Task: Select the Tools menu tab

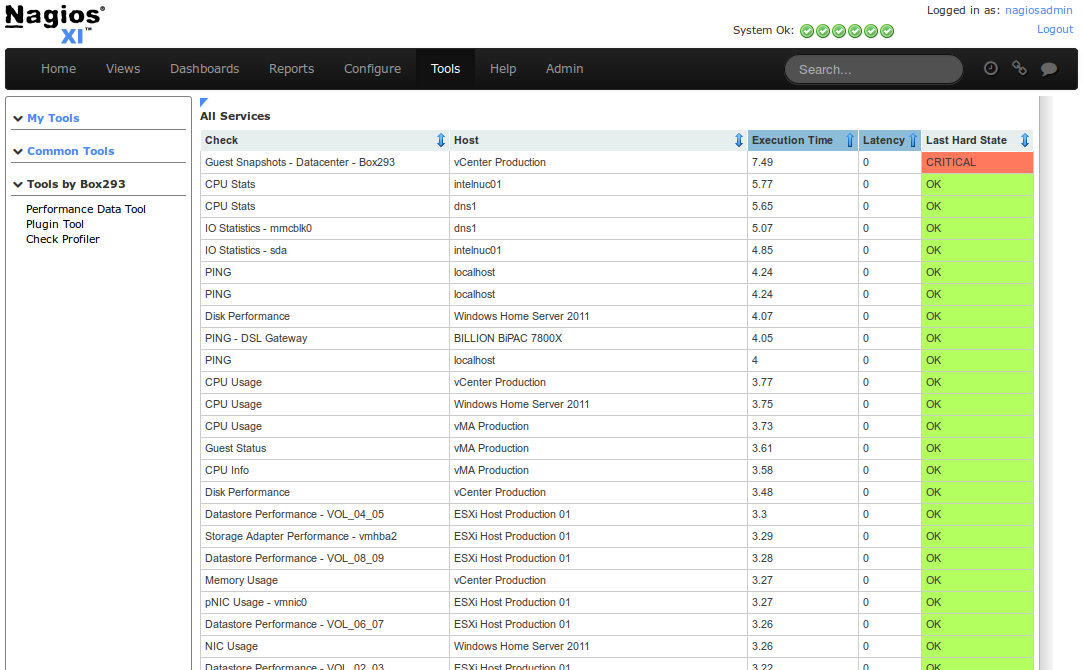Action: [x=445, y=68]
